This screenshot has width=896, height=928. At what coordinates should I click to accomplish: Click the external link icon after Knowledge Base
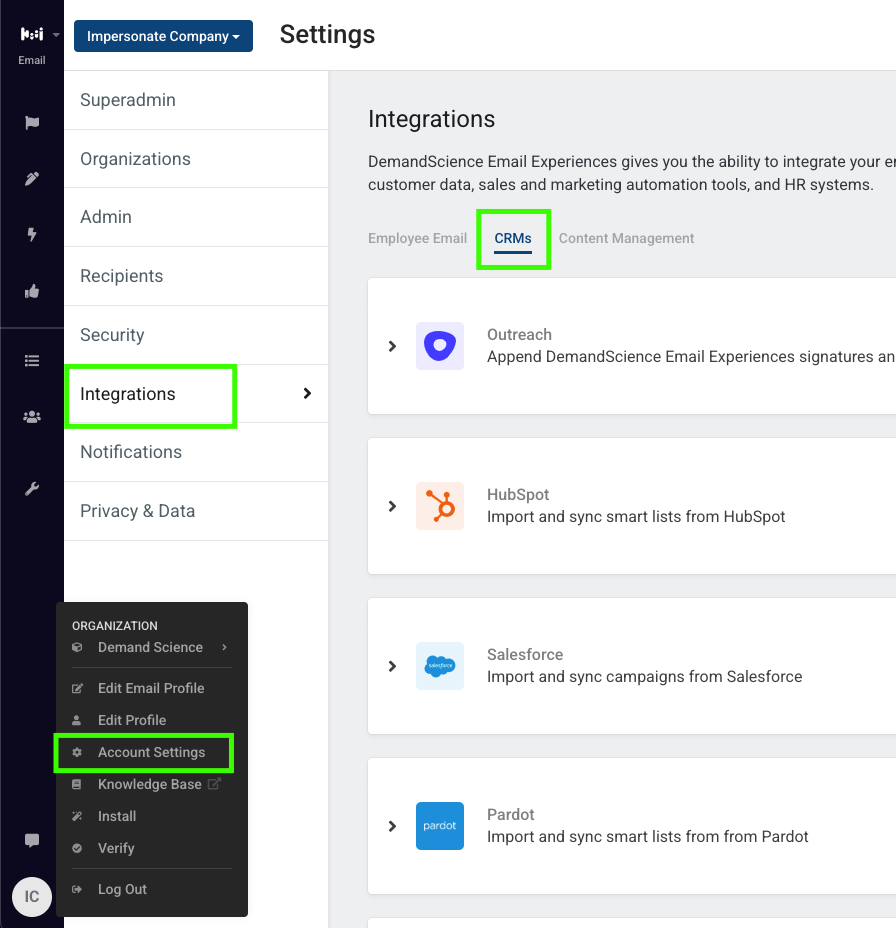click(214, 784)
